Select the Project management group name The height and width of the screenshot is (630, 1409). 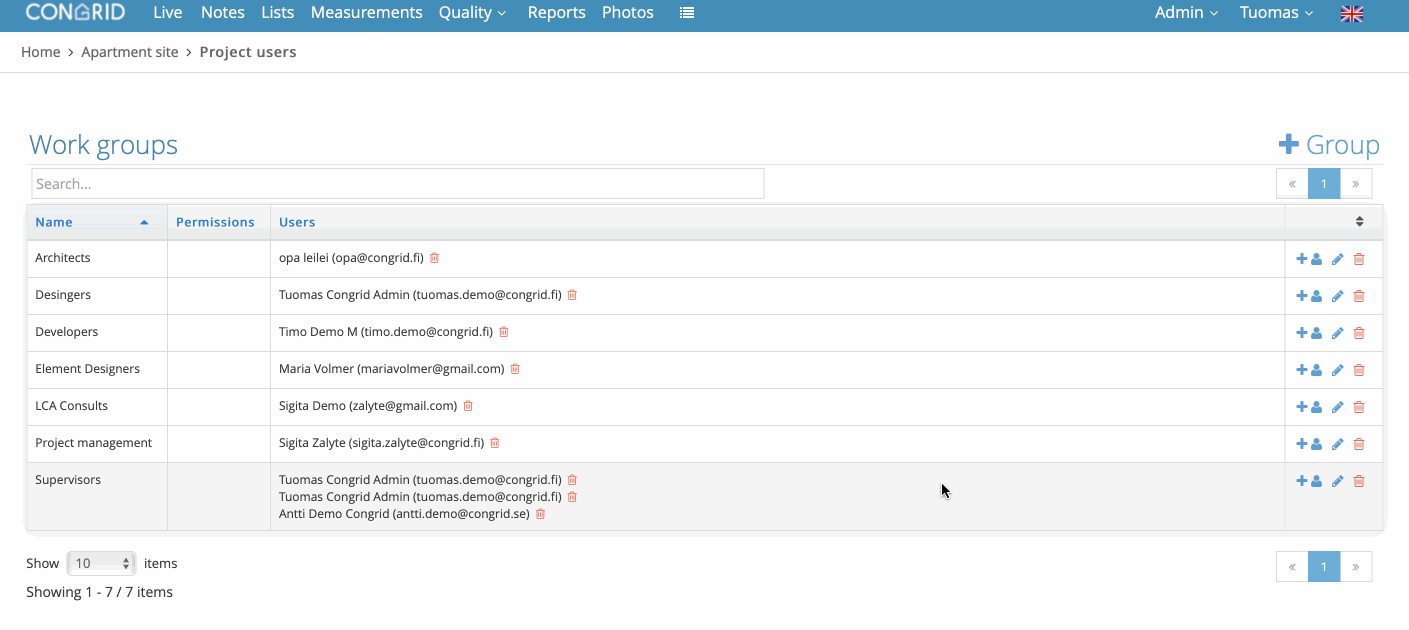94,443
